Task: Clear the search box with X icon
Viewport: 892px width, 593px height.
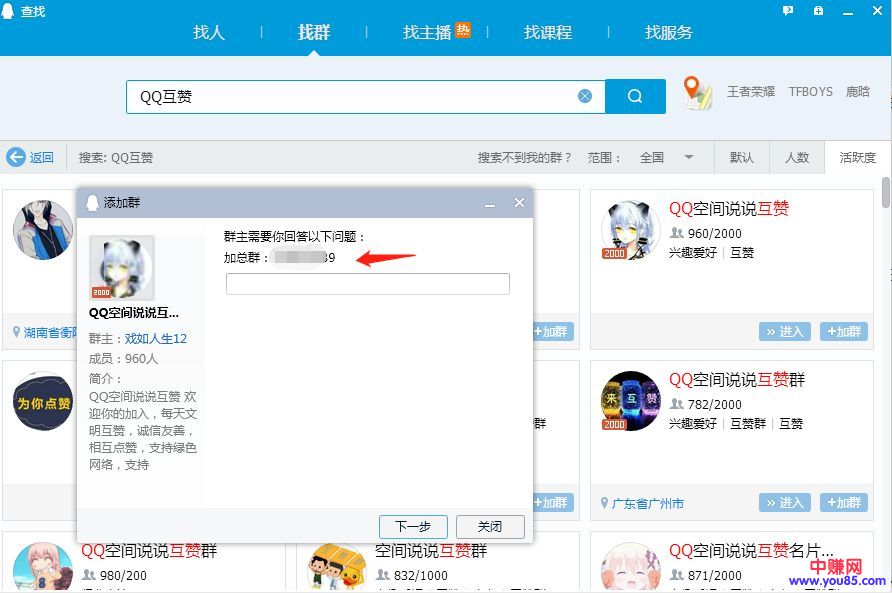Action: pyautogui.click(x=585, y=96)
